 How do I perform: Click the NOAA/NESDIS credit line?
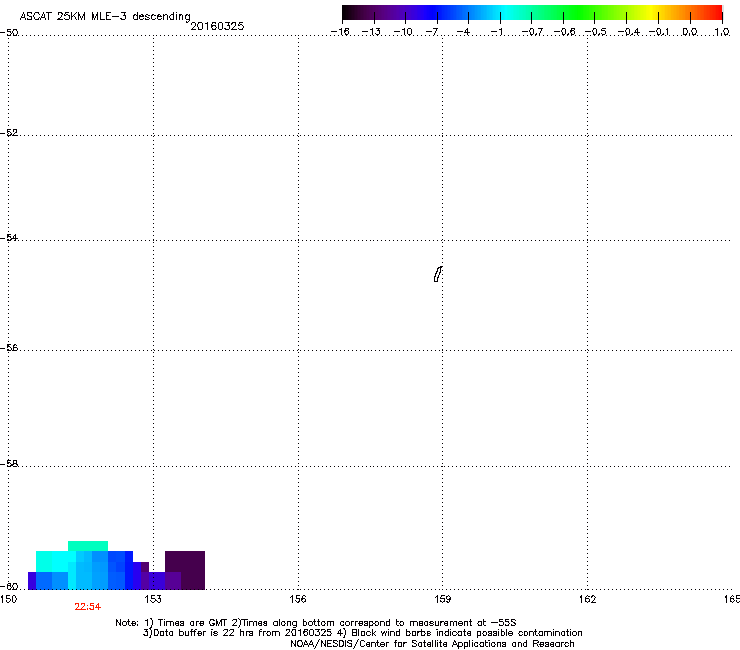(x=432, y=644)
